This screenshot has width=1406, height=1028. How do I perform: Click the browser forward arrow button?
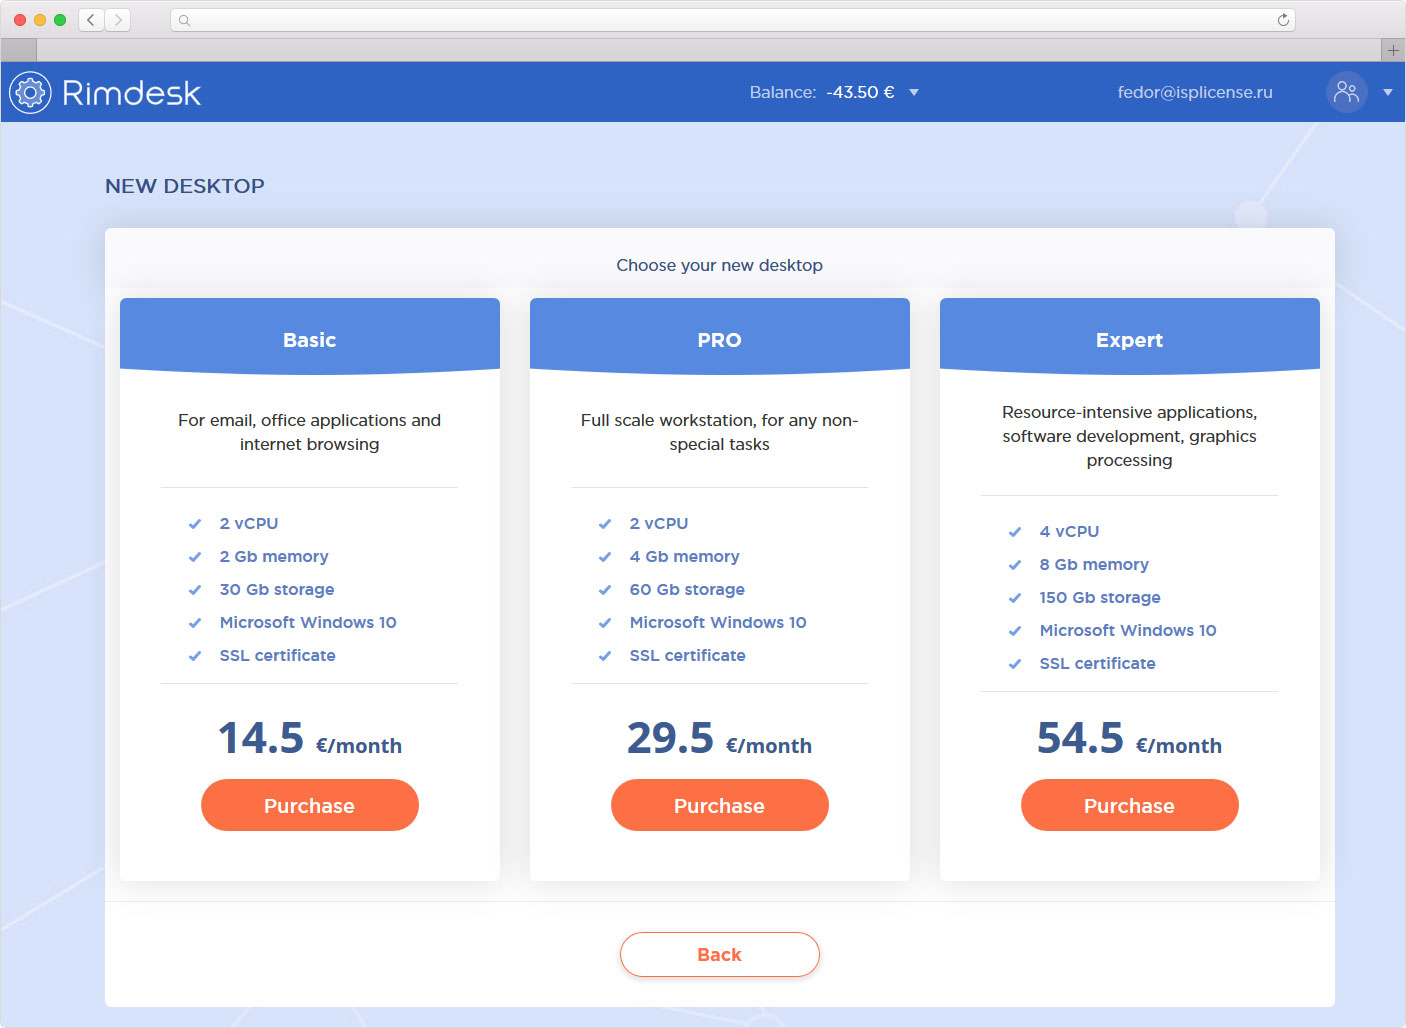pos(118,20)
